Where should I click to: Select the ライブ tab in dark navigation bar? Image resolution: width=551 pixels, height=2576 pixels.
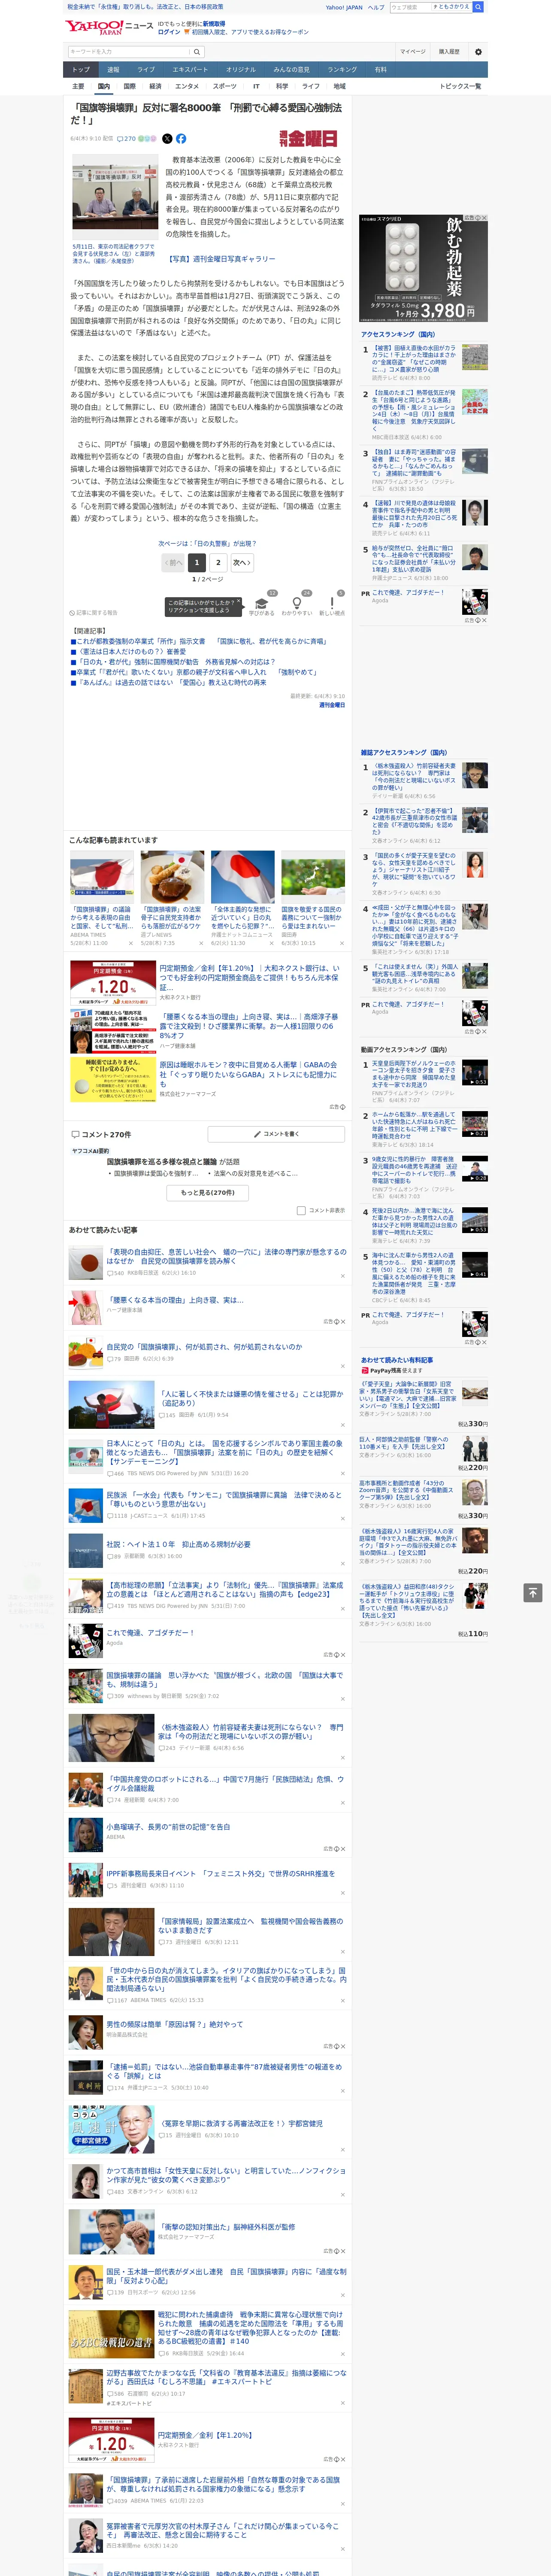coord(146,70)
